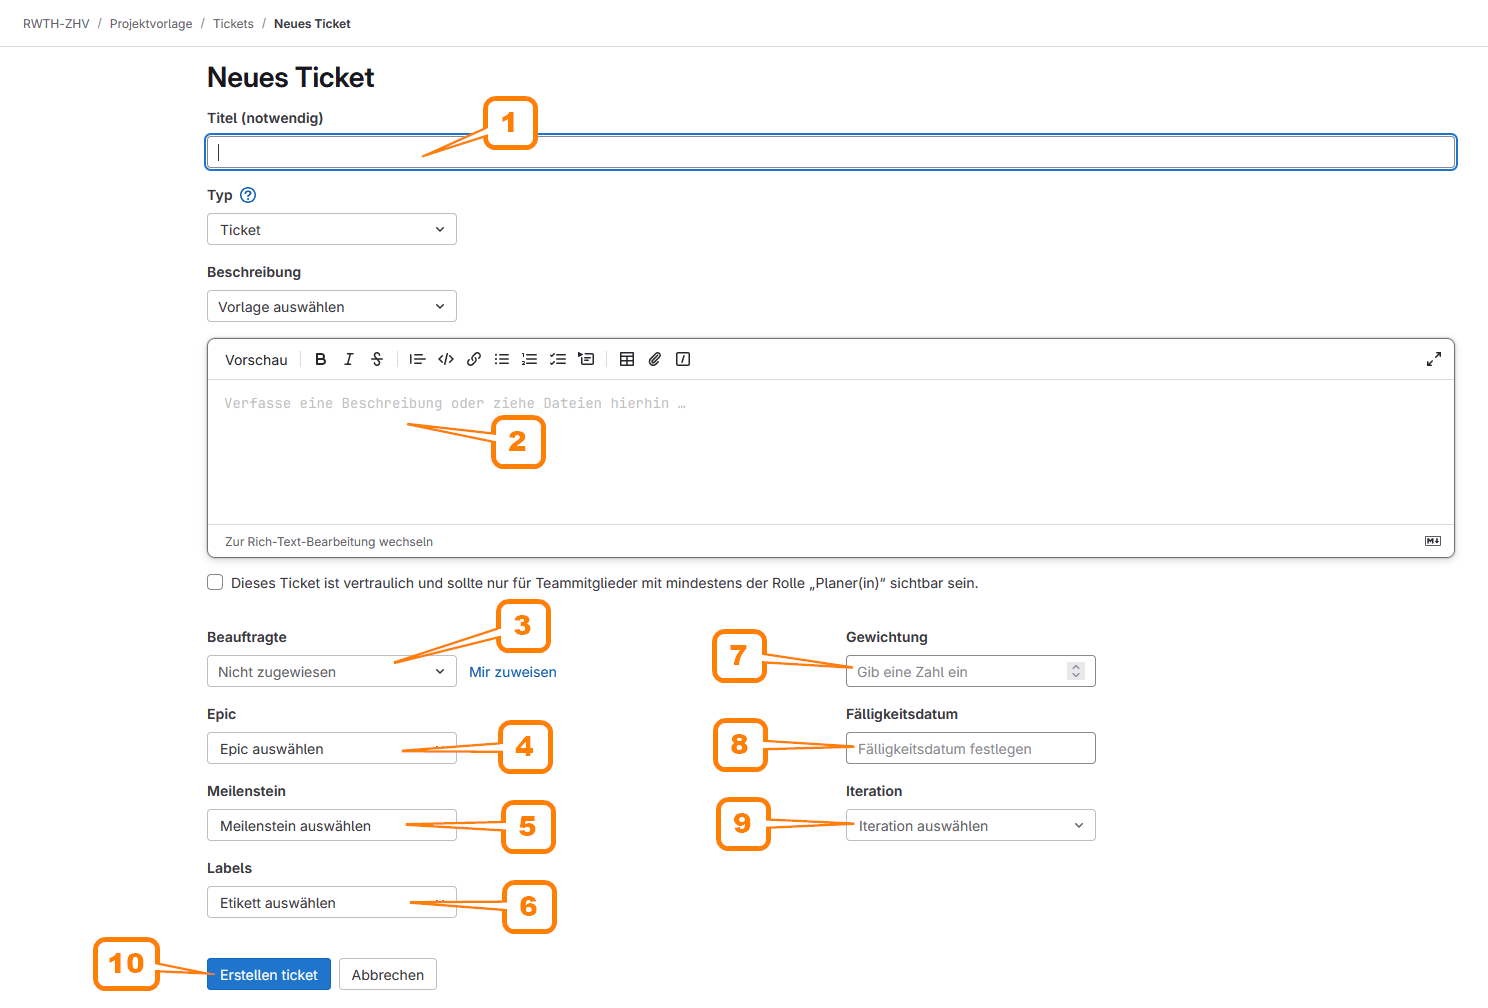Go to Projektvorlage breadcrumb
This screenshot has width=1488, height=1008.
click(151, 24)
